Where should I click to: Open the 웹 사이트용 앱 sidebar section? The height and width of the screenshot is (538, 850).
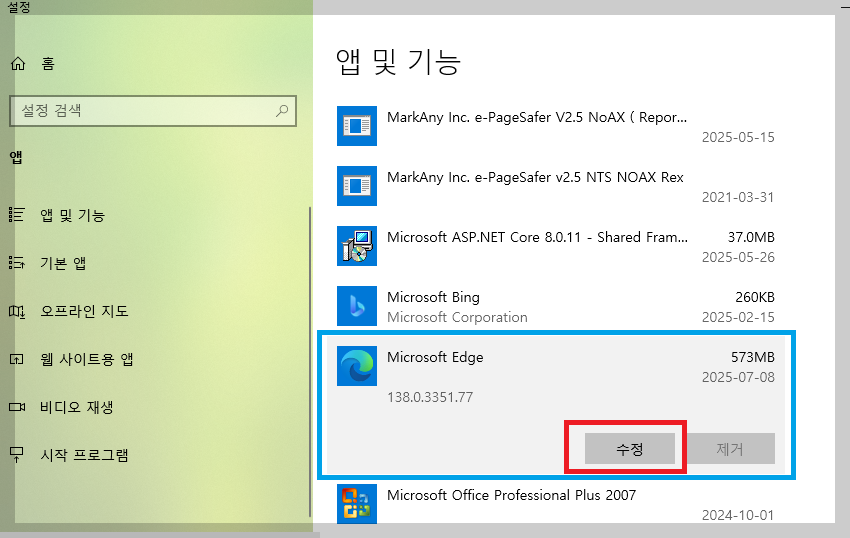click(x=87, y=359)
